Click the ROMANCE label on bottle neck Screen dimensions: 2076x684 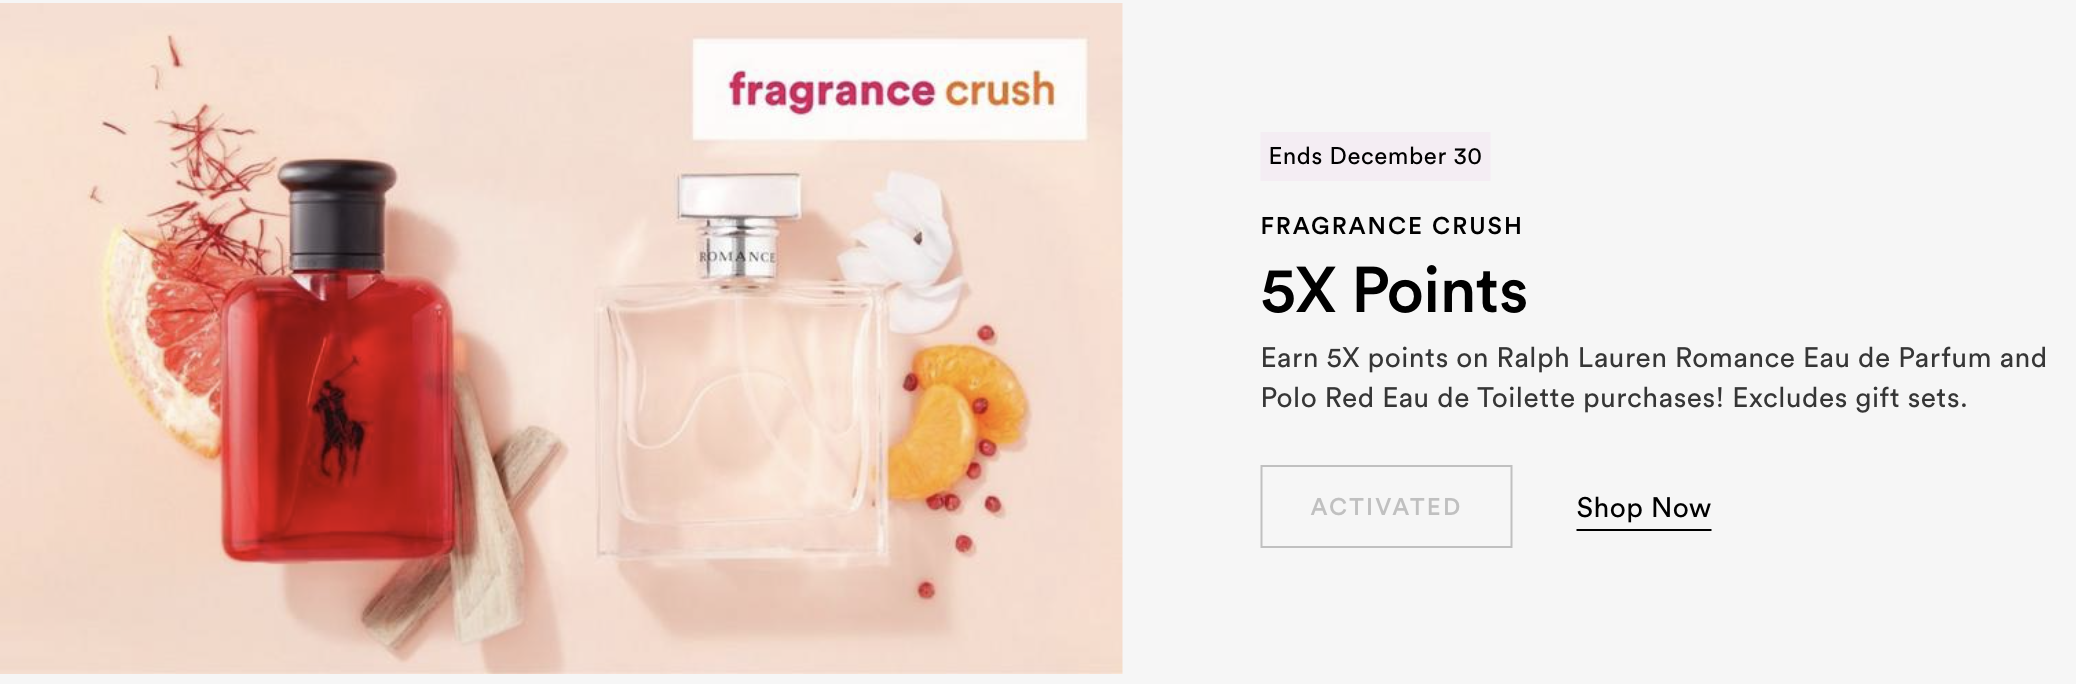point(737,257)
